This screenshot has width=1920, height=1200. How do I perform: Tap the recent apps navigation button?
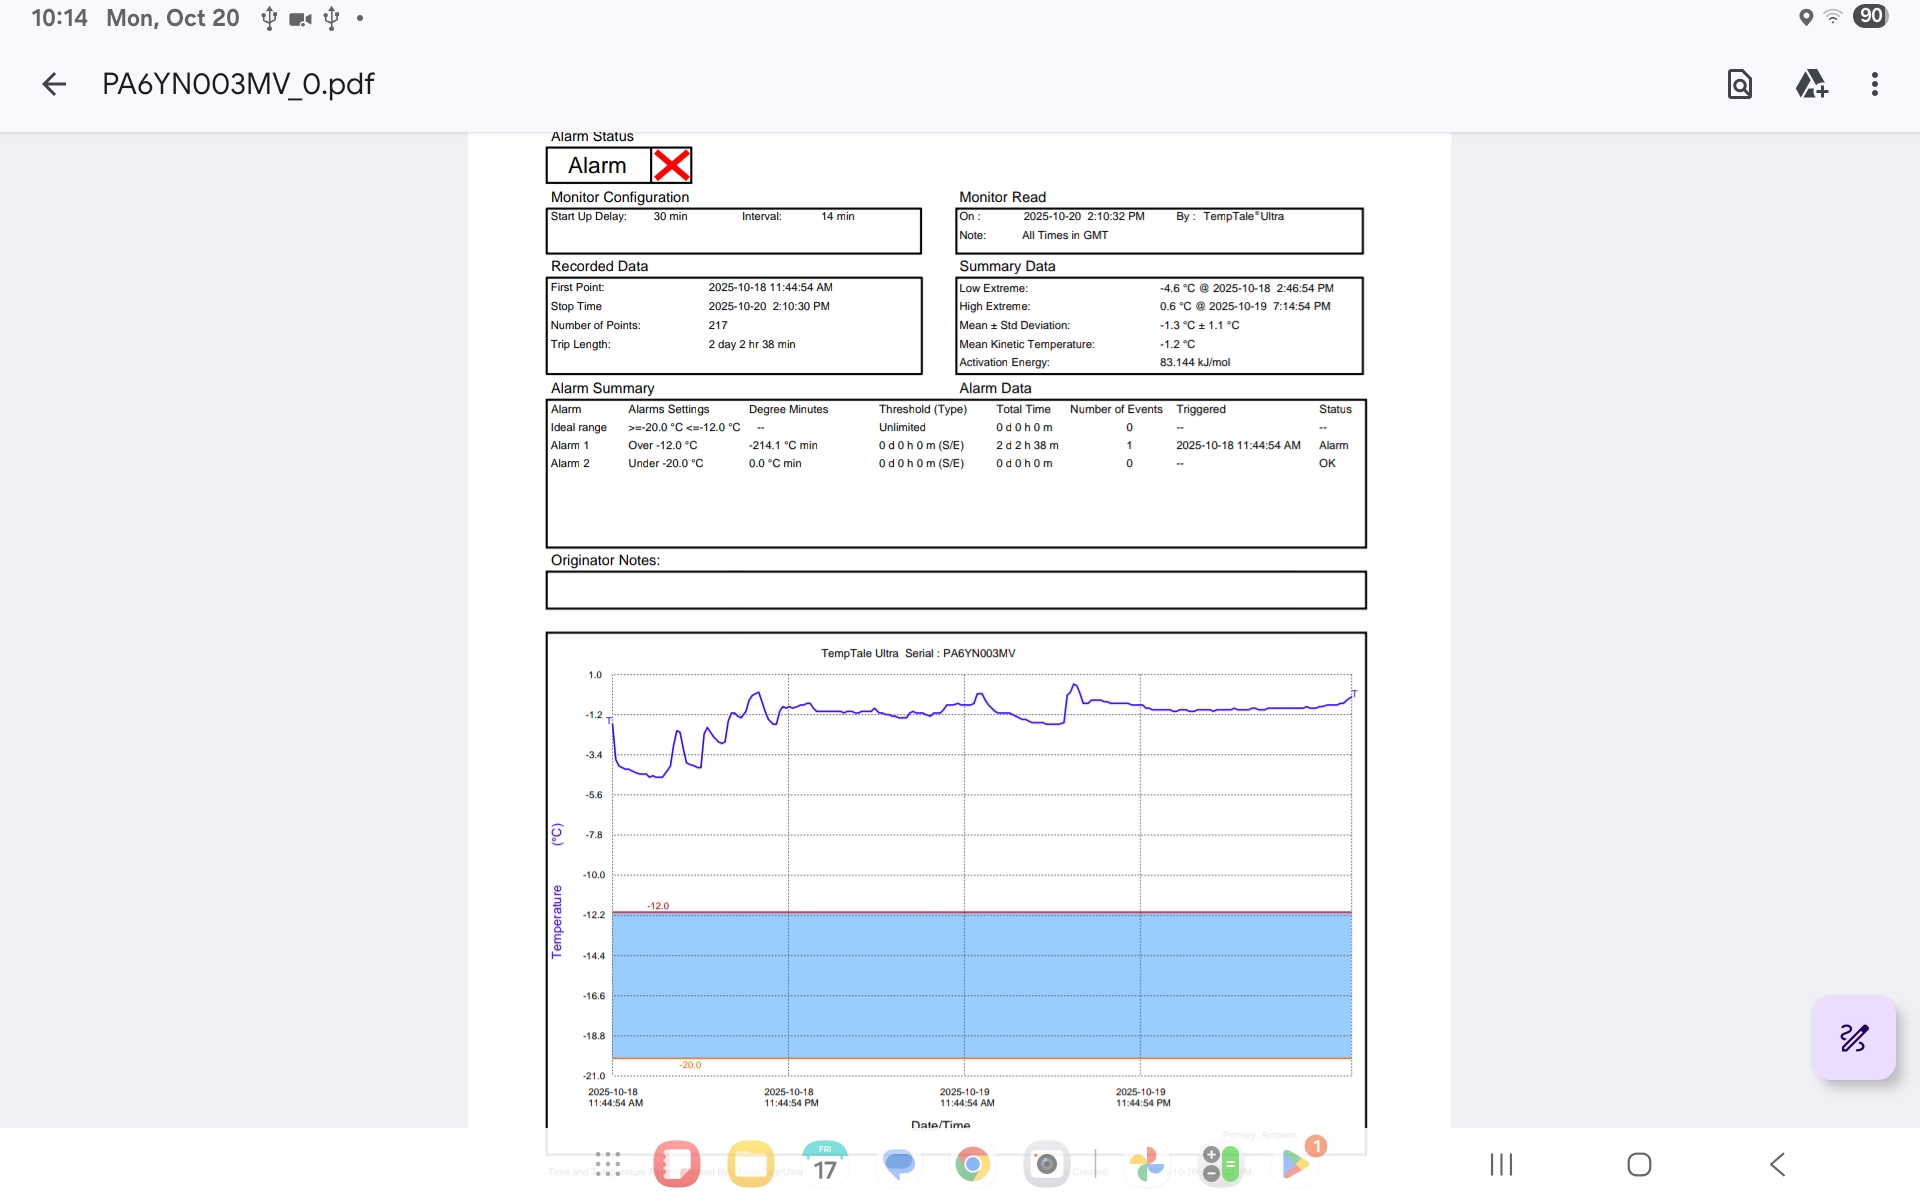tap(1501, 1164)
